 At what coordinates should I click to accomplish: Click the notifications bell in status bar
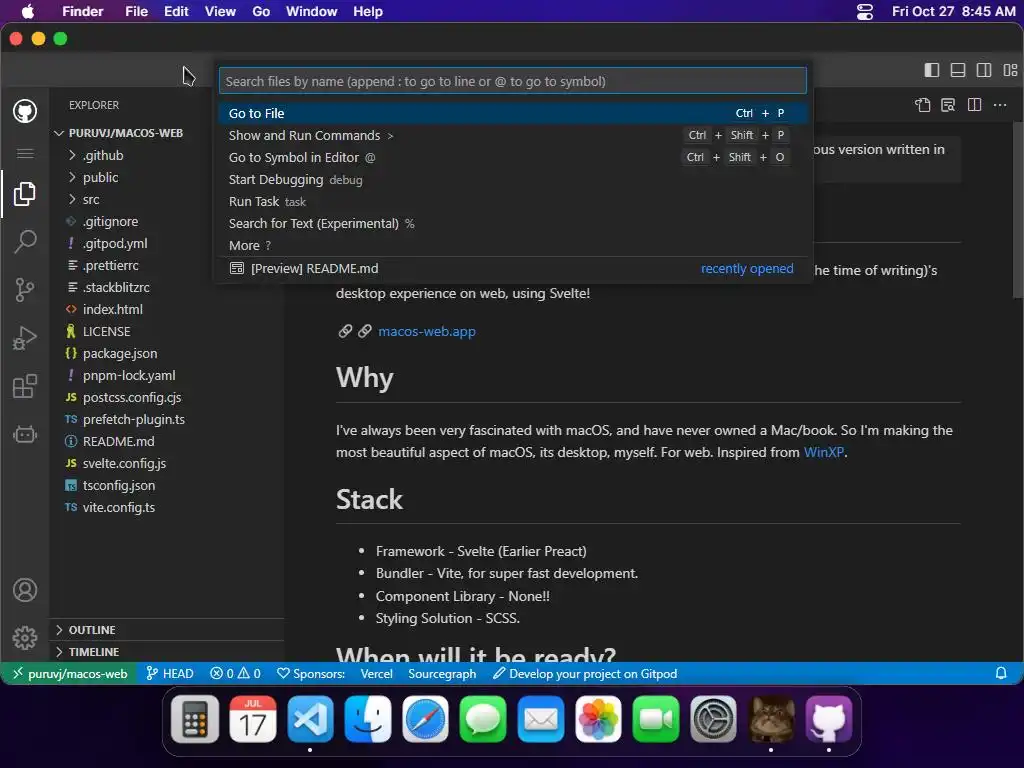coord(1000,673)
